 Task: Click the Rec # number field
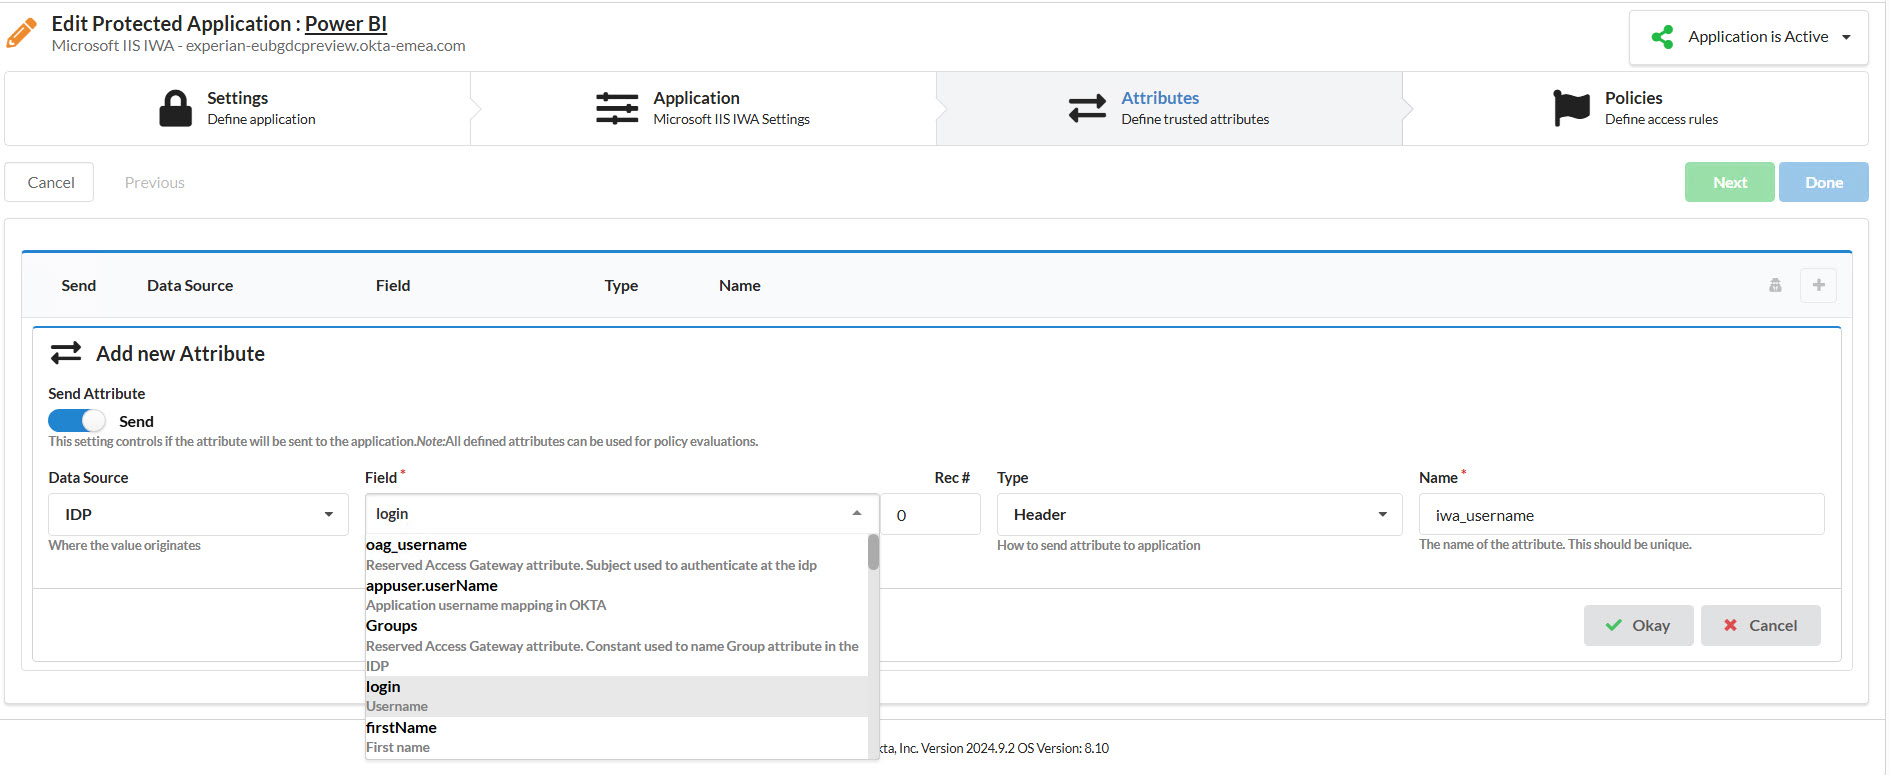pos(930,515)
